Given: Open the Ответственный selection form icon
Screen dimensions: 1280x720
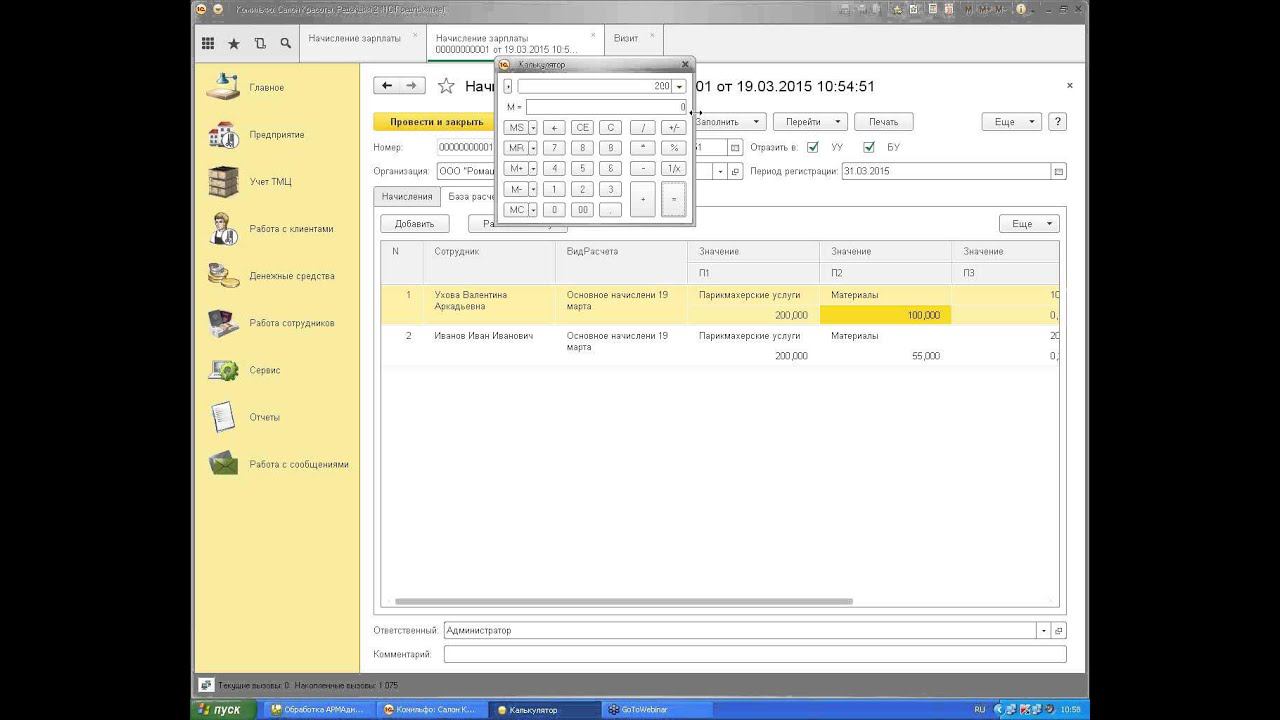Looking at the screenshot, I should click(1059, 631).
